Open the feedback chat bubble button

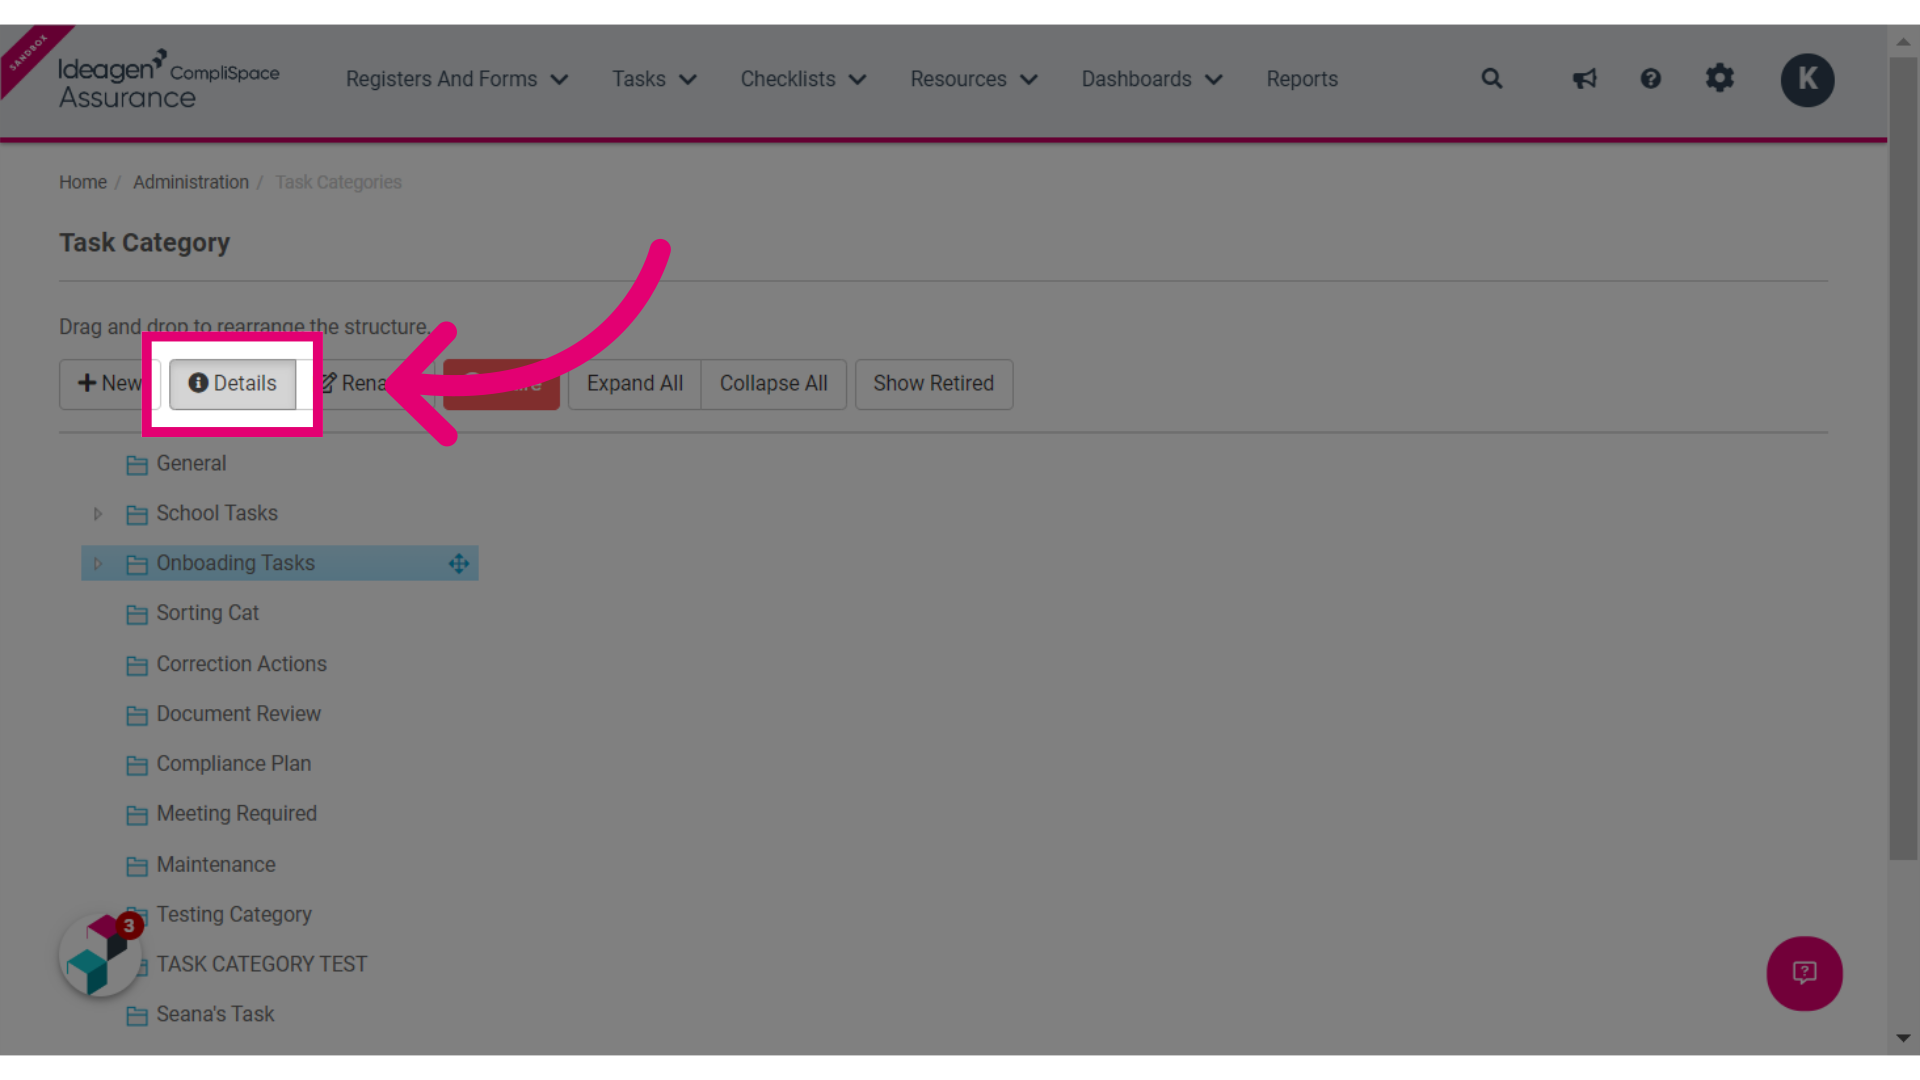point(1804,973)
